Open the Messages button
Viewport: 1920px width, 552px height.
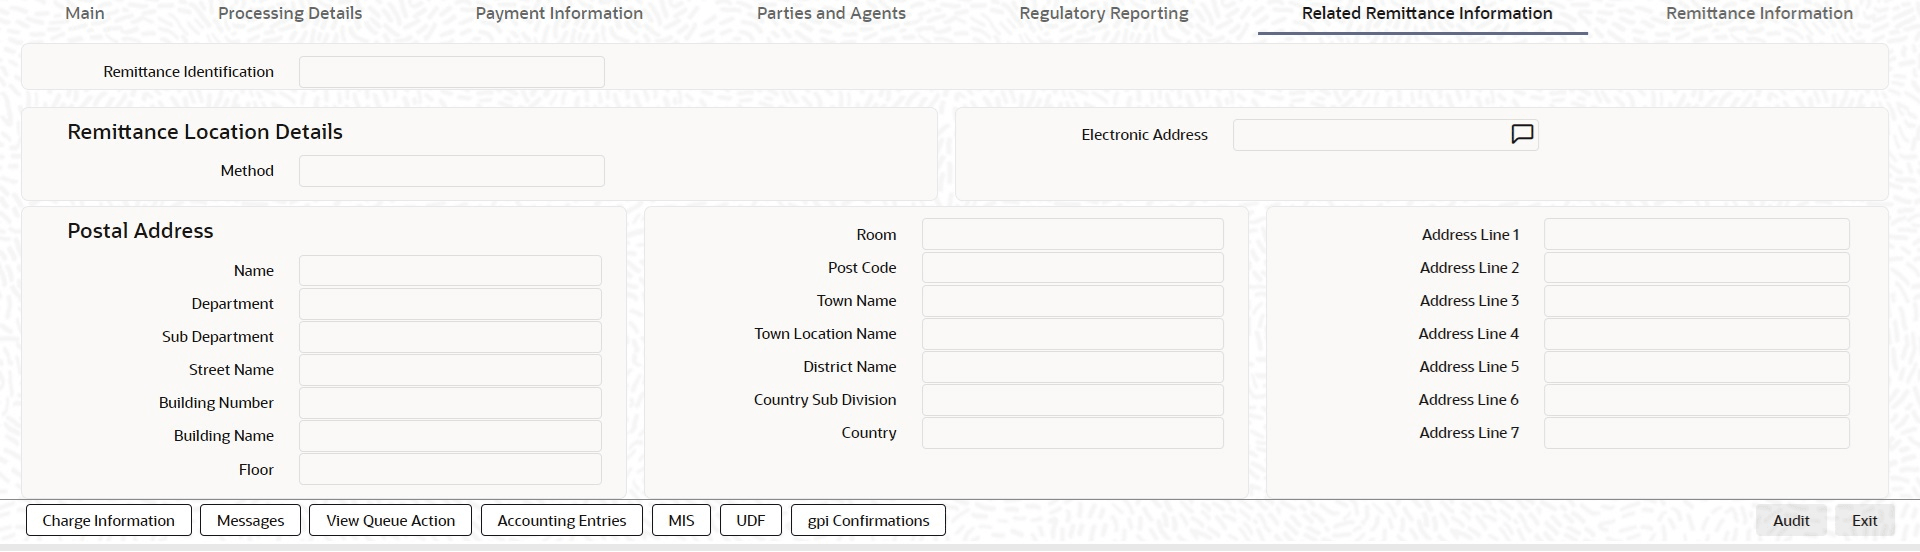coord(250,521)
